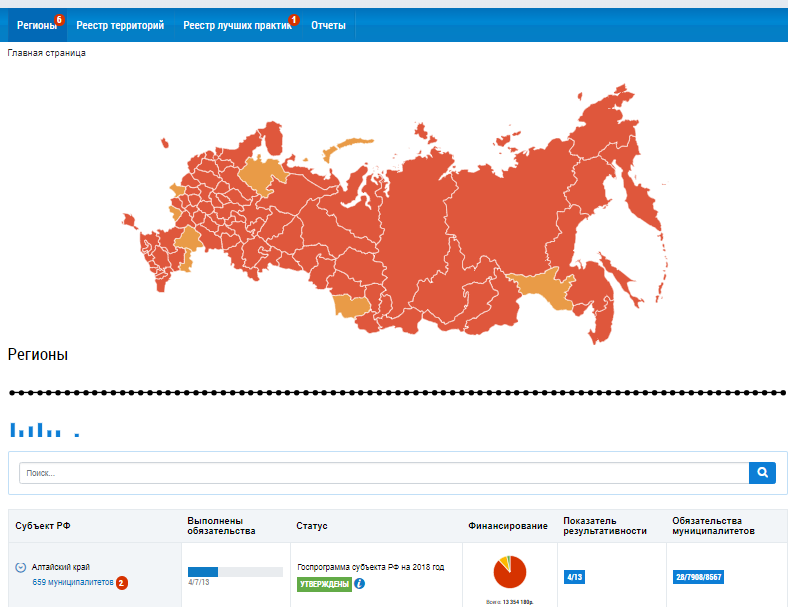Open the 659 муниципалитетов link
The image size is (788, 607).
click(73, 582)
